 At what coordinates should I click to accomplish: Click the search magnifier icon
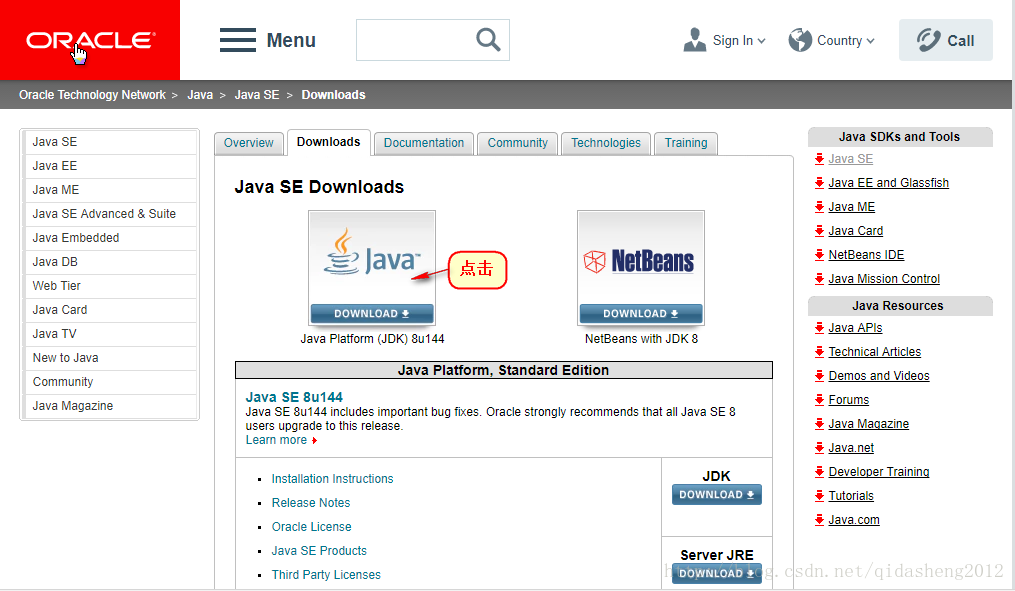point(488,40)
